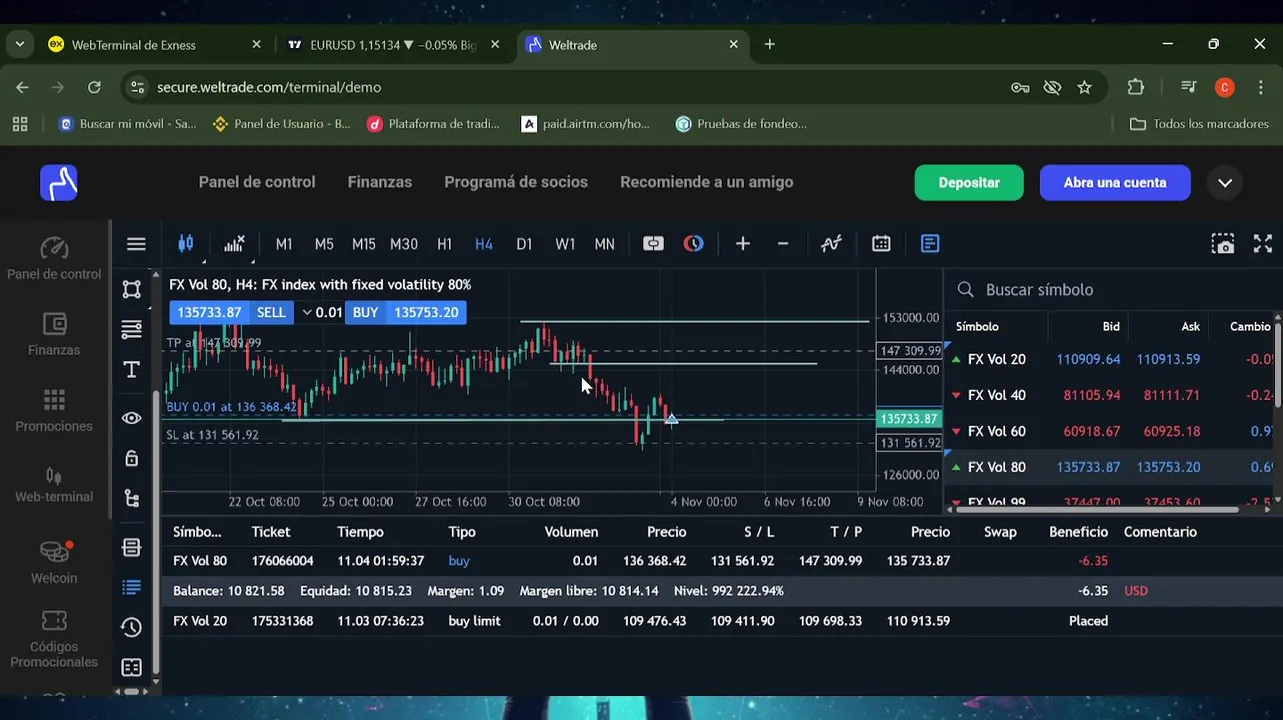Zoom in chart with plus icon
This screenshot has width=1283, height=720.
click(x=743, y=244)
